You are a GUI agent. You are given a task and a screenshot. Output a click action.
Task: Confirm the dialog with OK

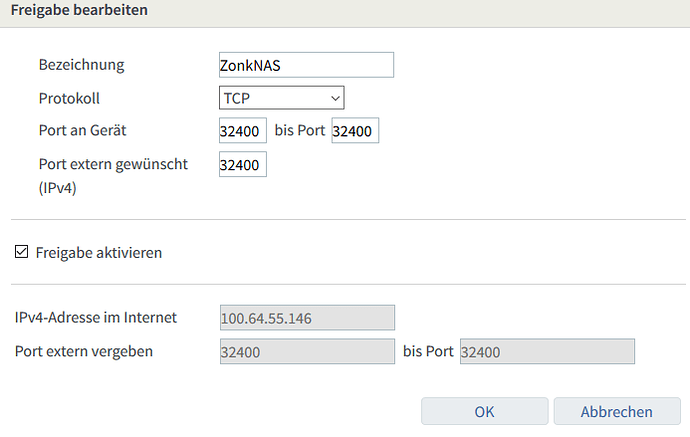484,412
